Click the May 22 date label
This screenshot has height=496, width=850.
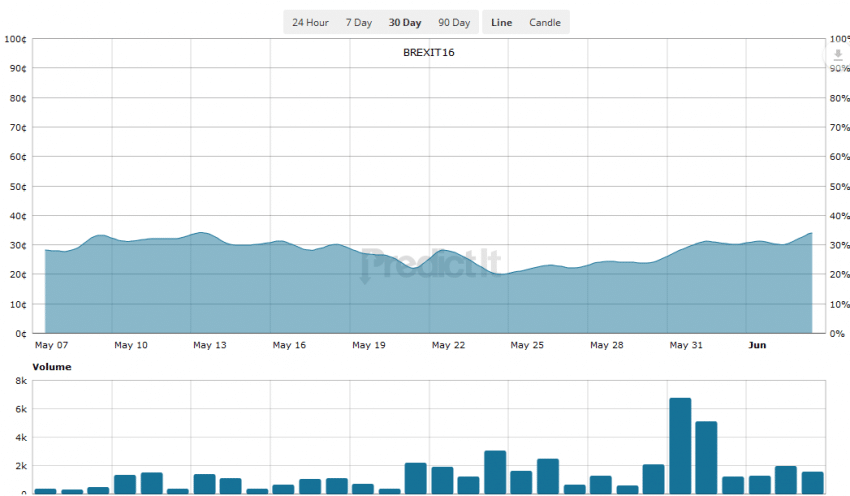point(448,345)
